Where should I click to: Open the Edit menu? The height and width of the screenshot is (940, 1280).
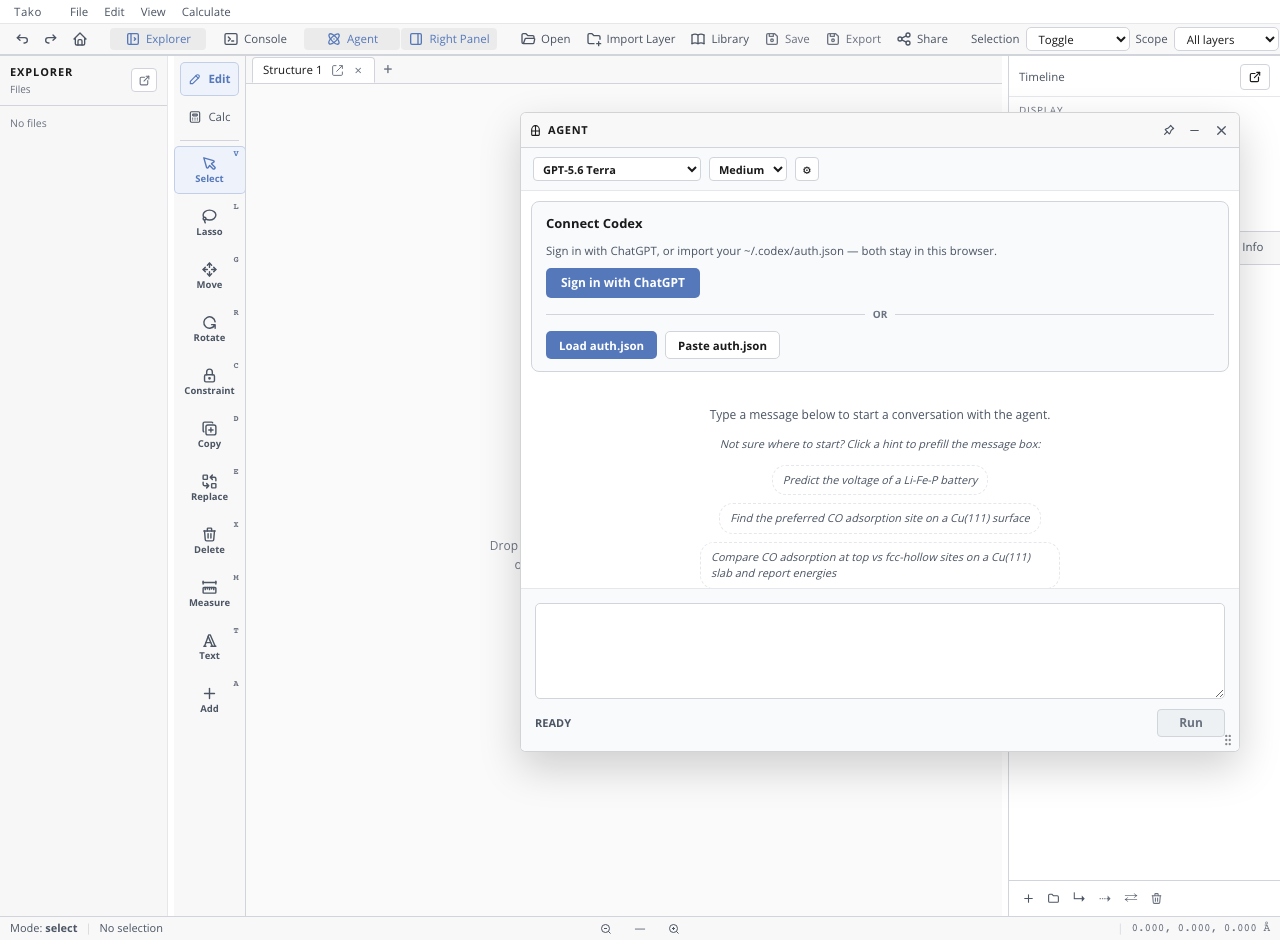point(114,12)
